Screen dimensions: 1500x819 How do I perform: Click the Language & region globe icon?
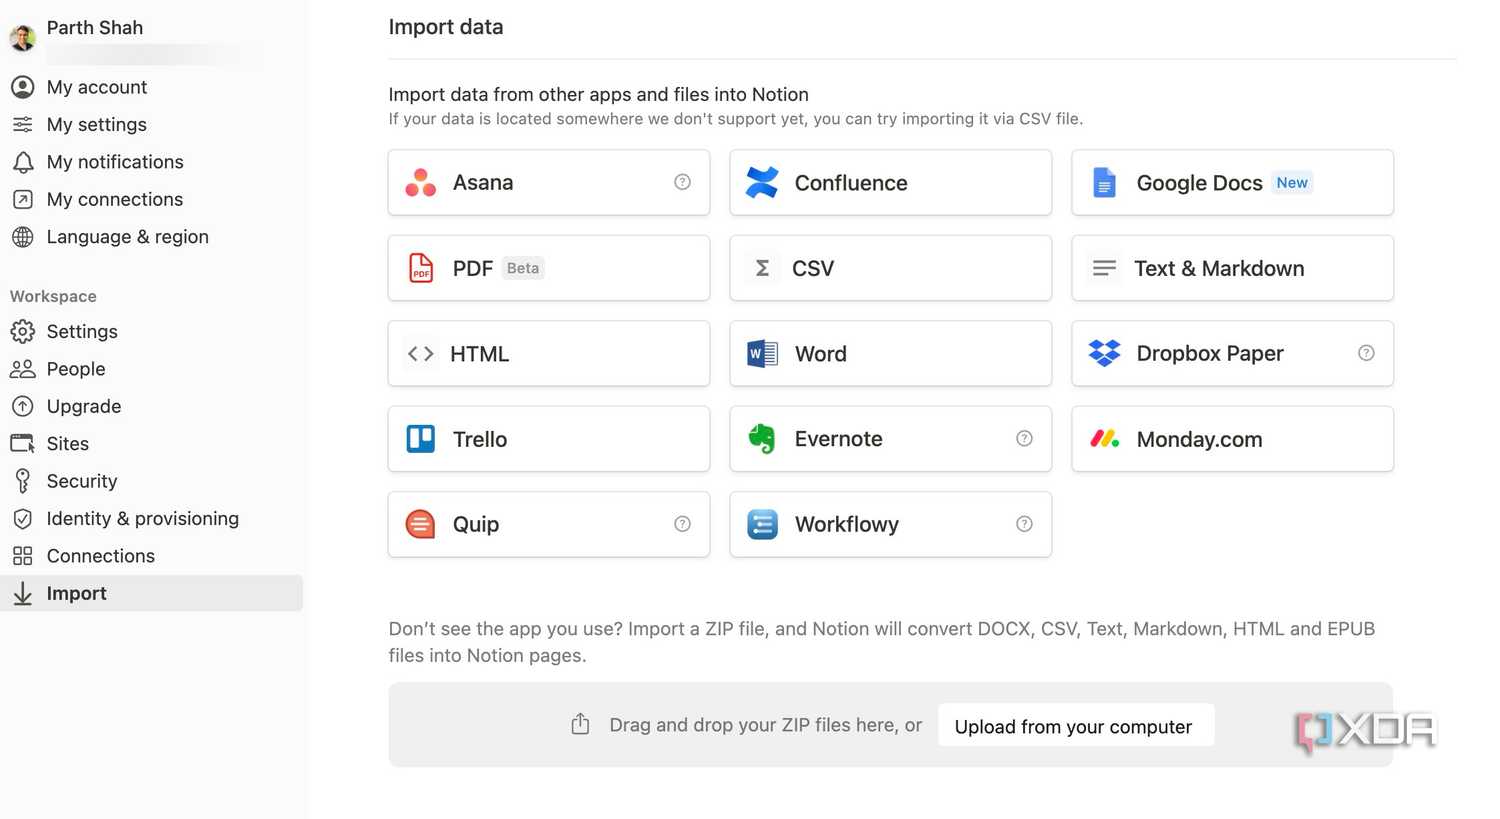click(x=22, y=237)
